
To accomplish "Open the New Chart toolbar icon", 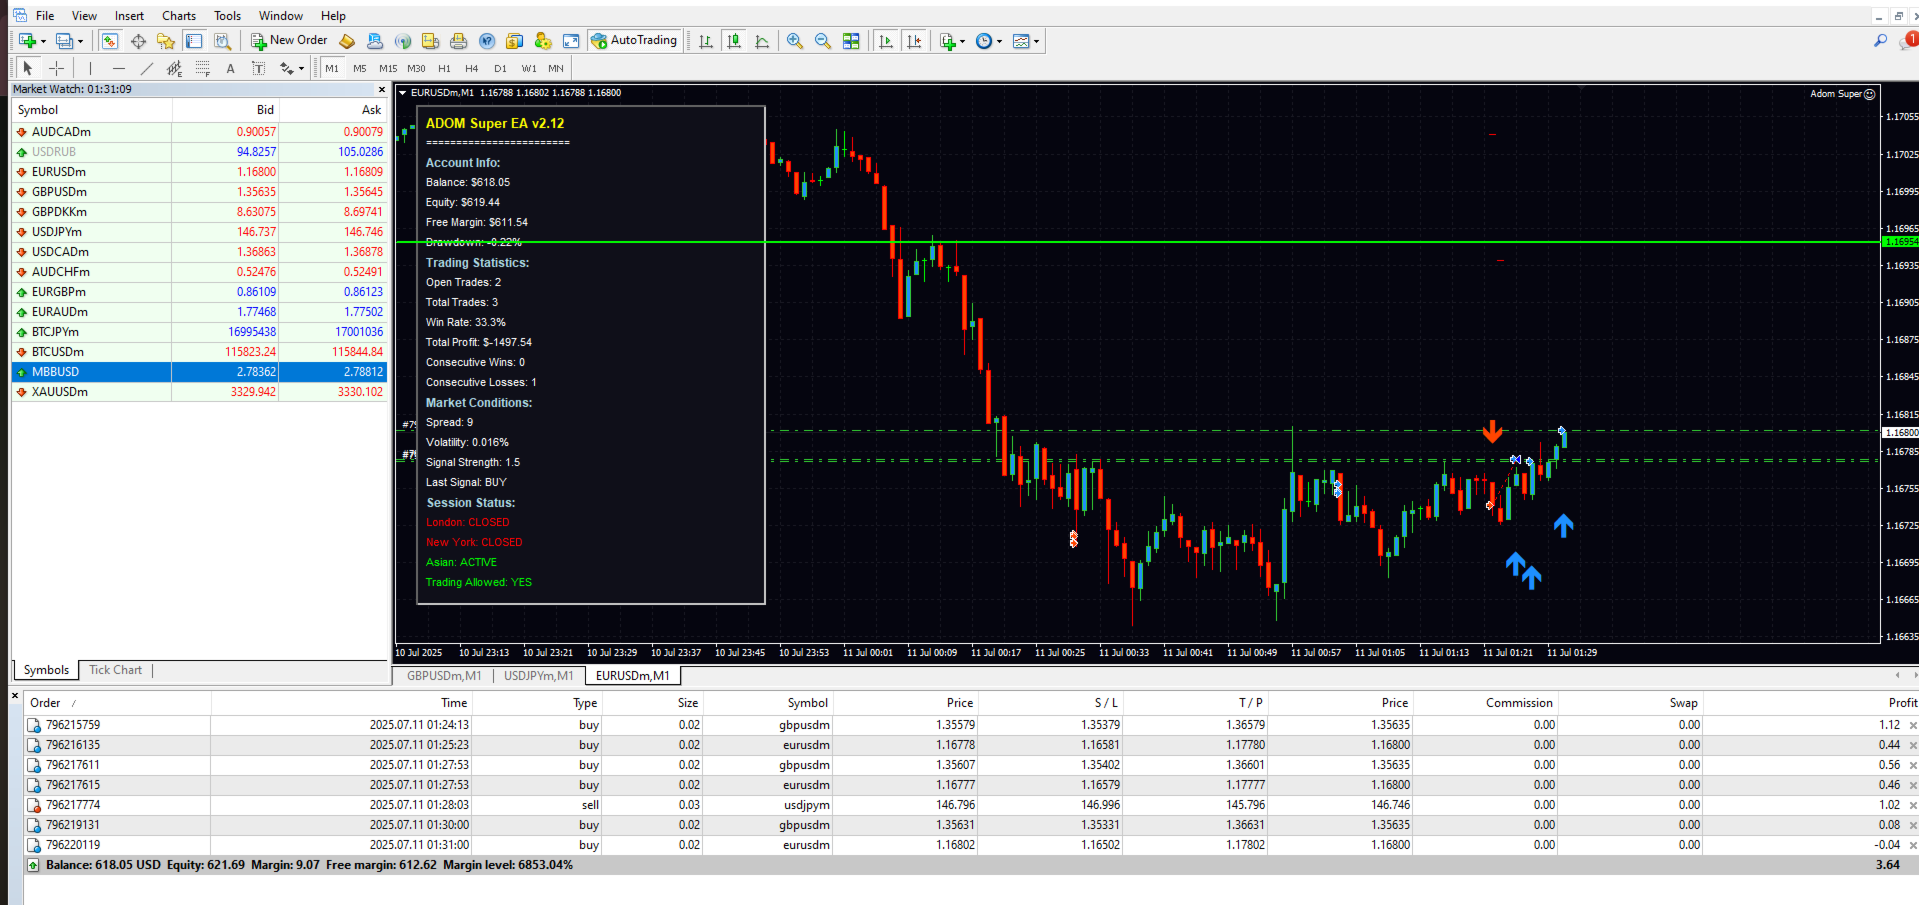I will pyautogui.click(x=26, y=41).
